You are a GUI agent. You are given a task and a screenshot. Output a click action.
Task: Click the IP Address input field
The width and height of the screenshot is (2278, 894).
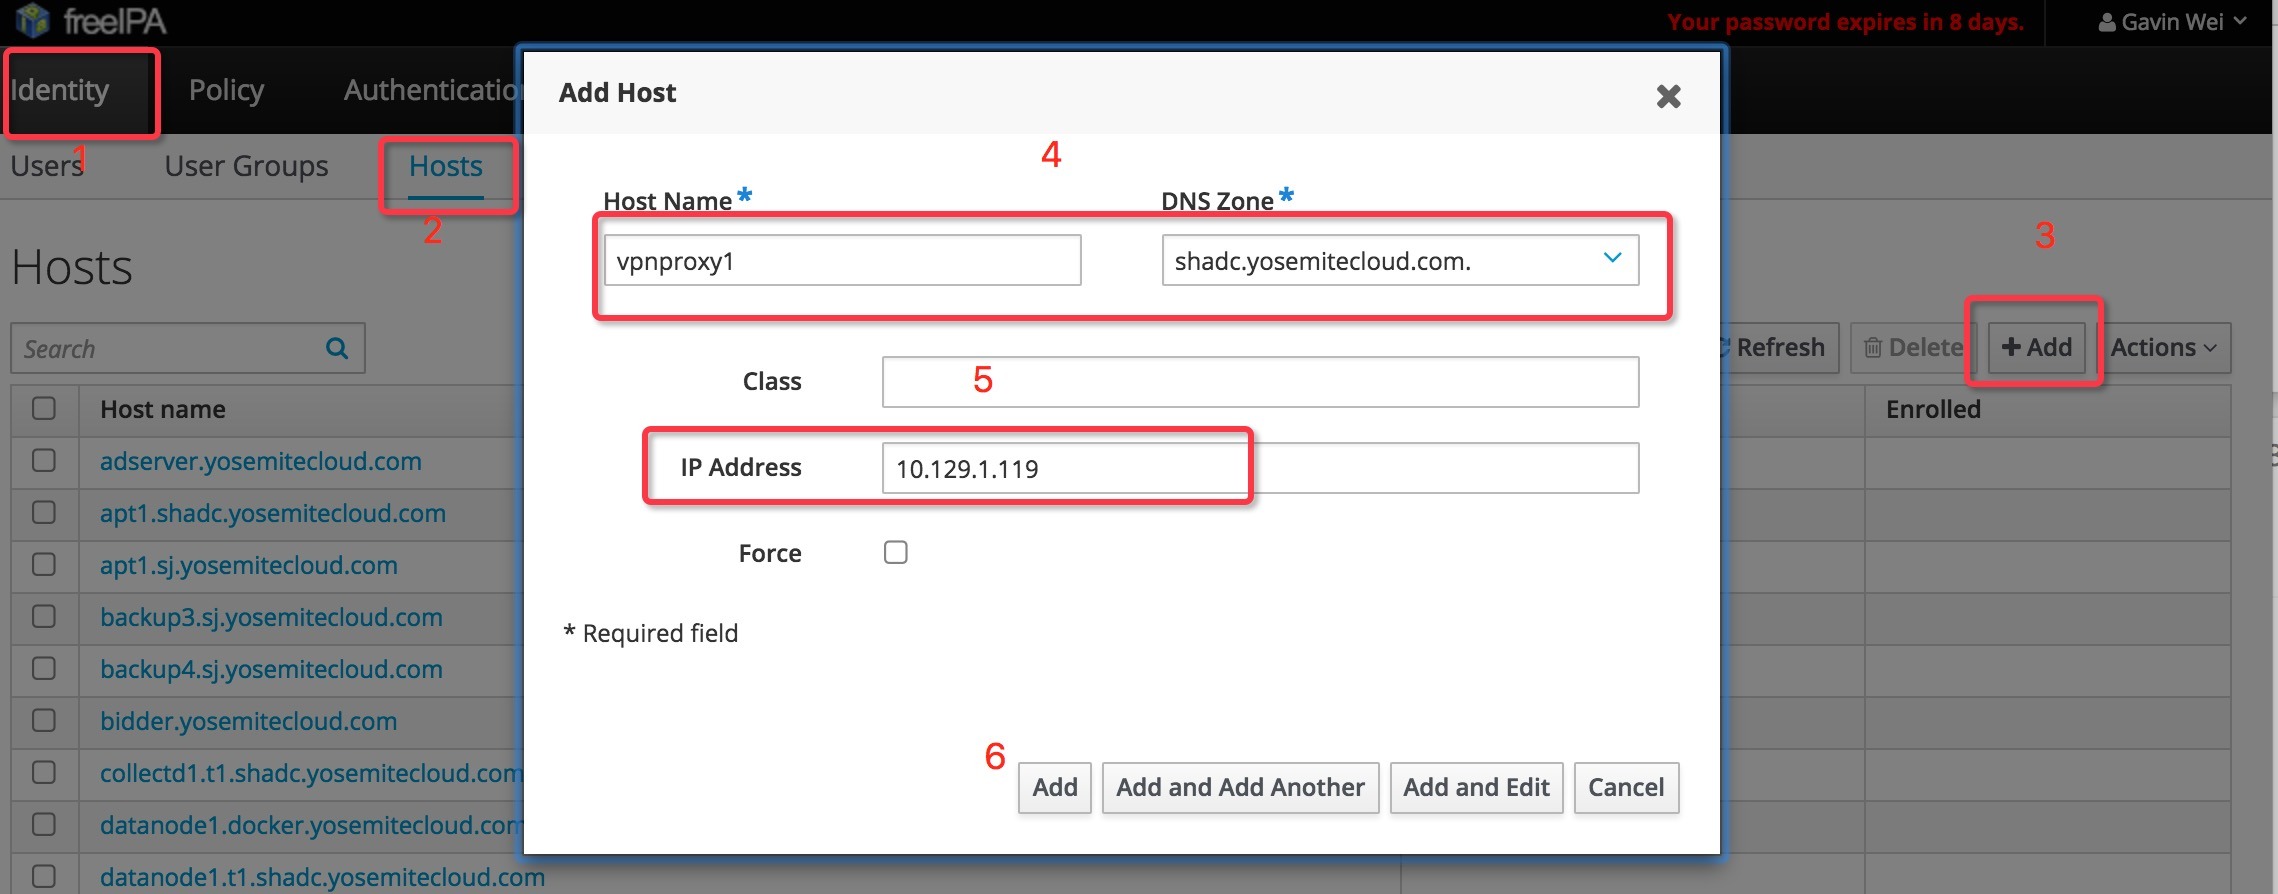point(1260,469)
